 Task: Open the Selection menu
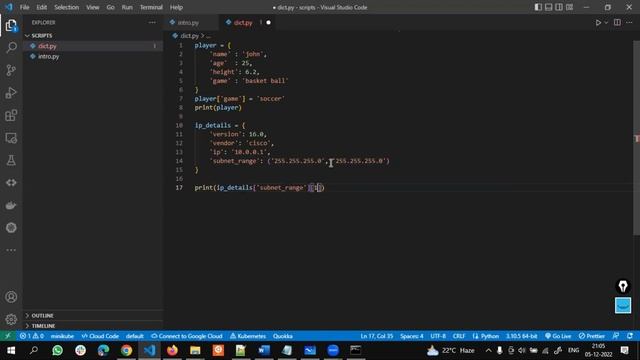(x=67, y=7)
